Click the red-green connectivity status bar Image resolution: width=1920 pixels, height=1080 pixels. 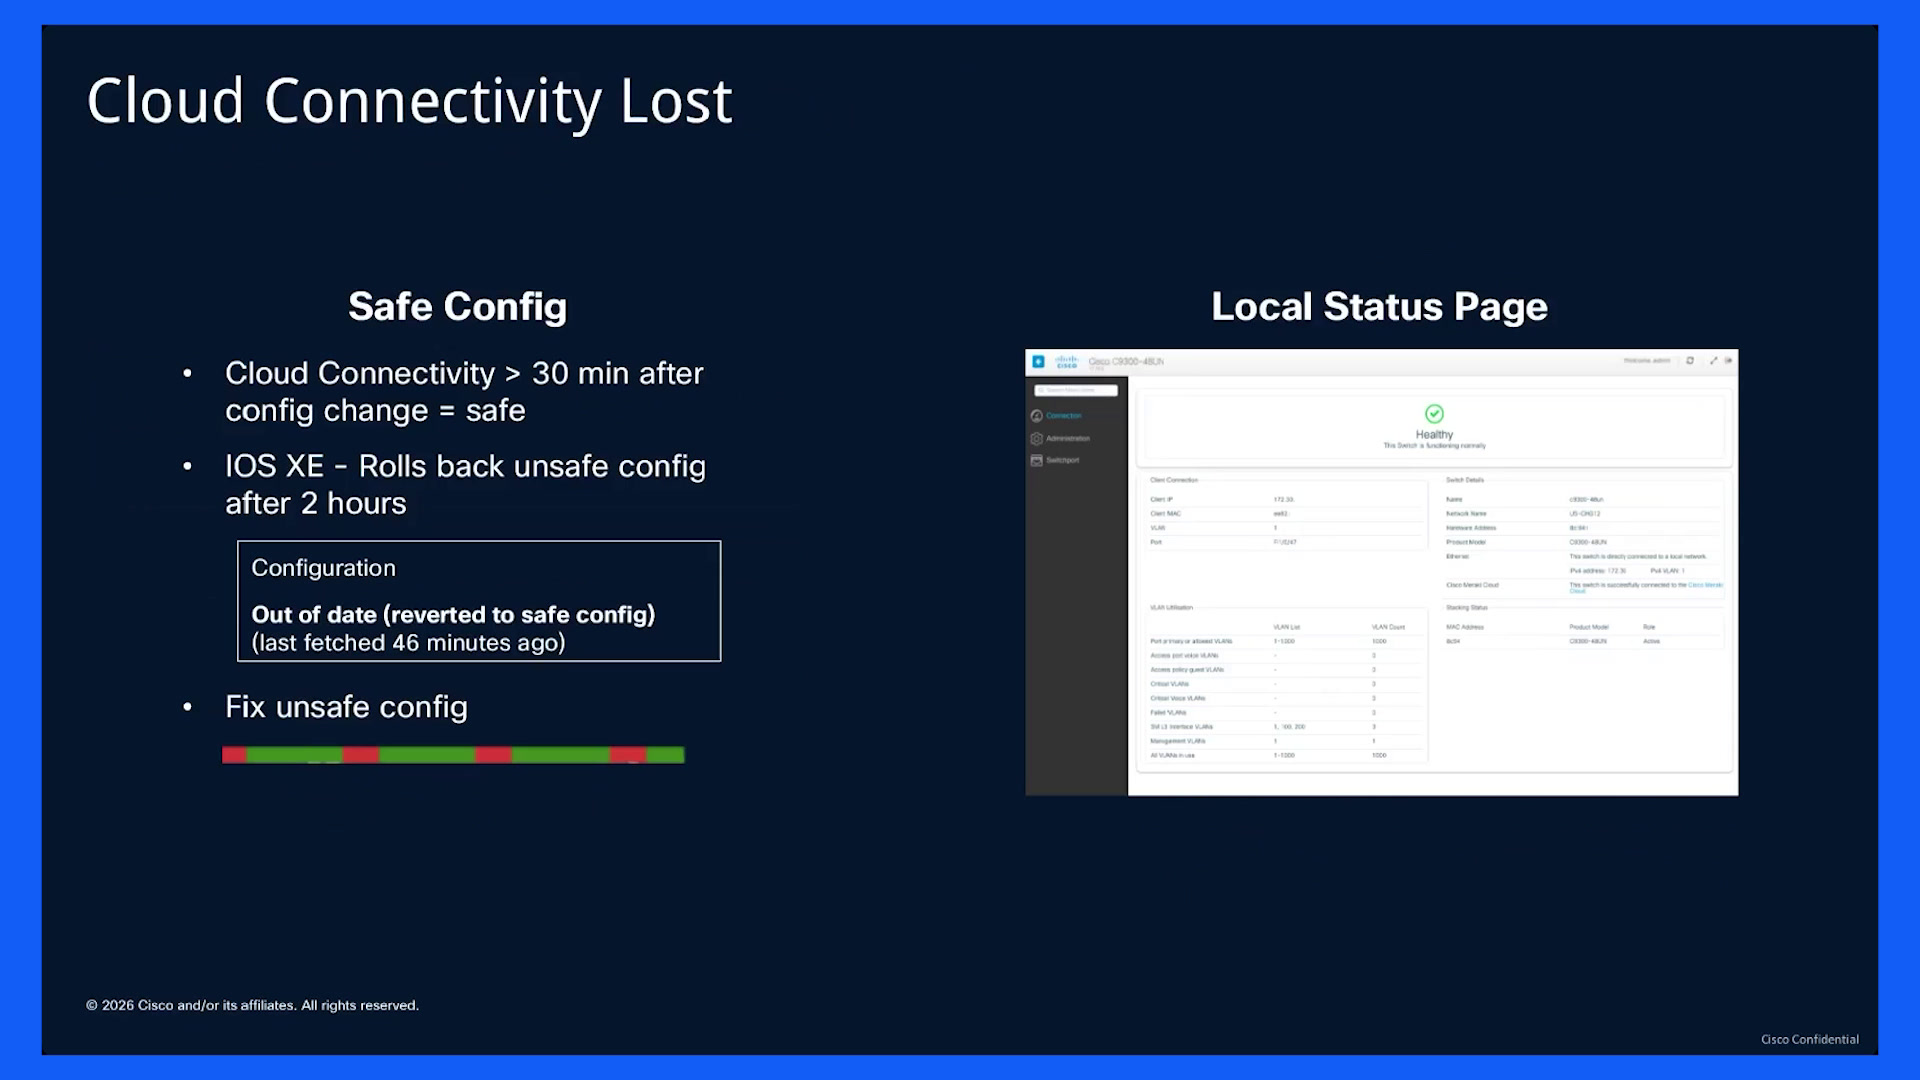[x=453, y=755]
